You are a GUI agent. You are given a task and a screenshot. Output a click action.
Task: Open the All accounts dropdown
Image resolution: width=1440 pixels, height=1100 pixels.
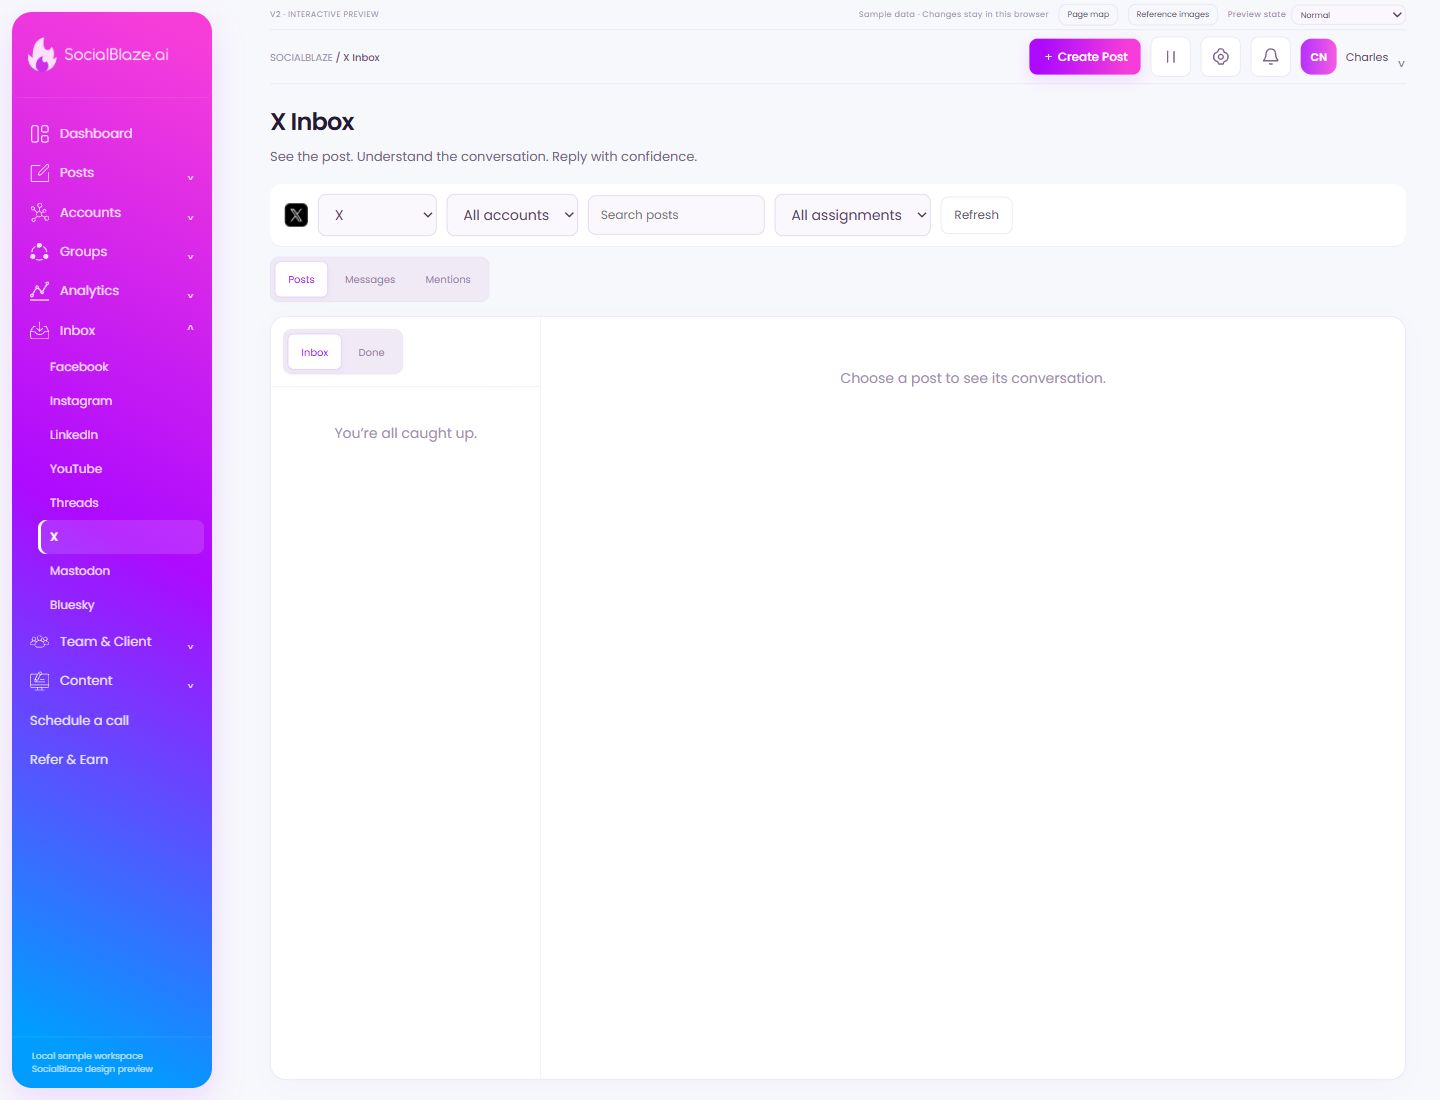512,215
